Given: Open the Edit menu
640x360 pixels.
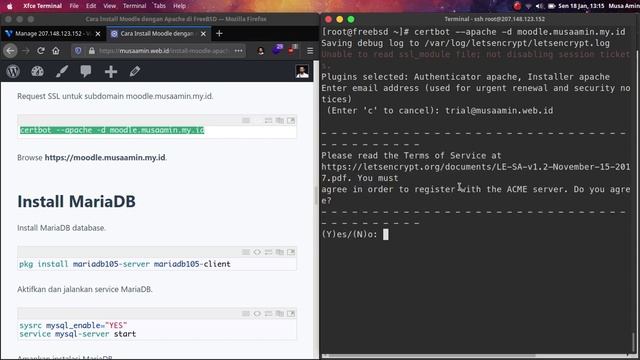Looking at the screenshot, I should (91, 6).
